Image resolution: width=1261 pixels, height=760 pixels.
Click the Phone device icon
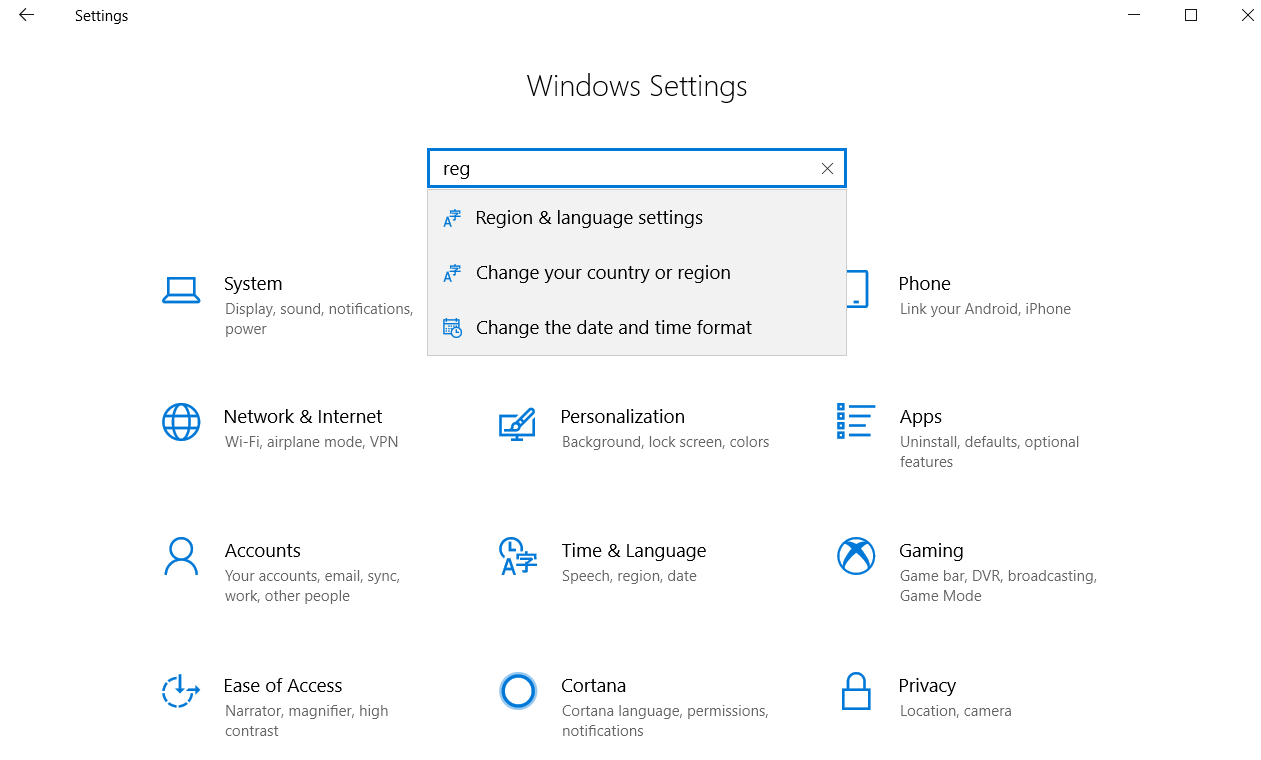[x=856, y=289]
